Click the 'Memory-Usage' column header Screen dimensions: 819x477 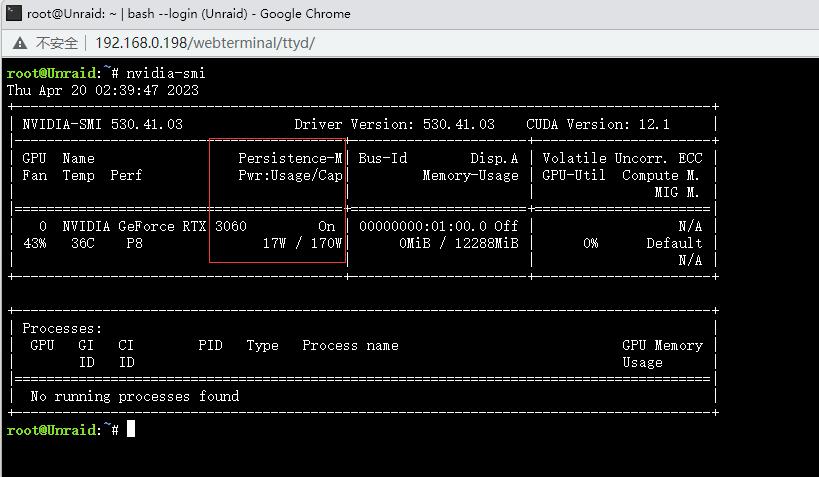pyautogui.click(x=471, y=176)
